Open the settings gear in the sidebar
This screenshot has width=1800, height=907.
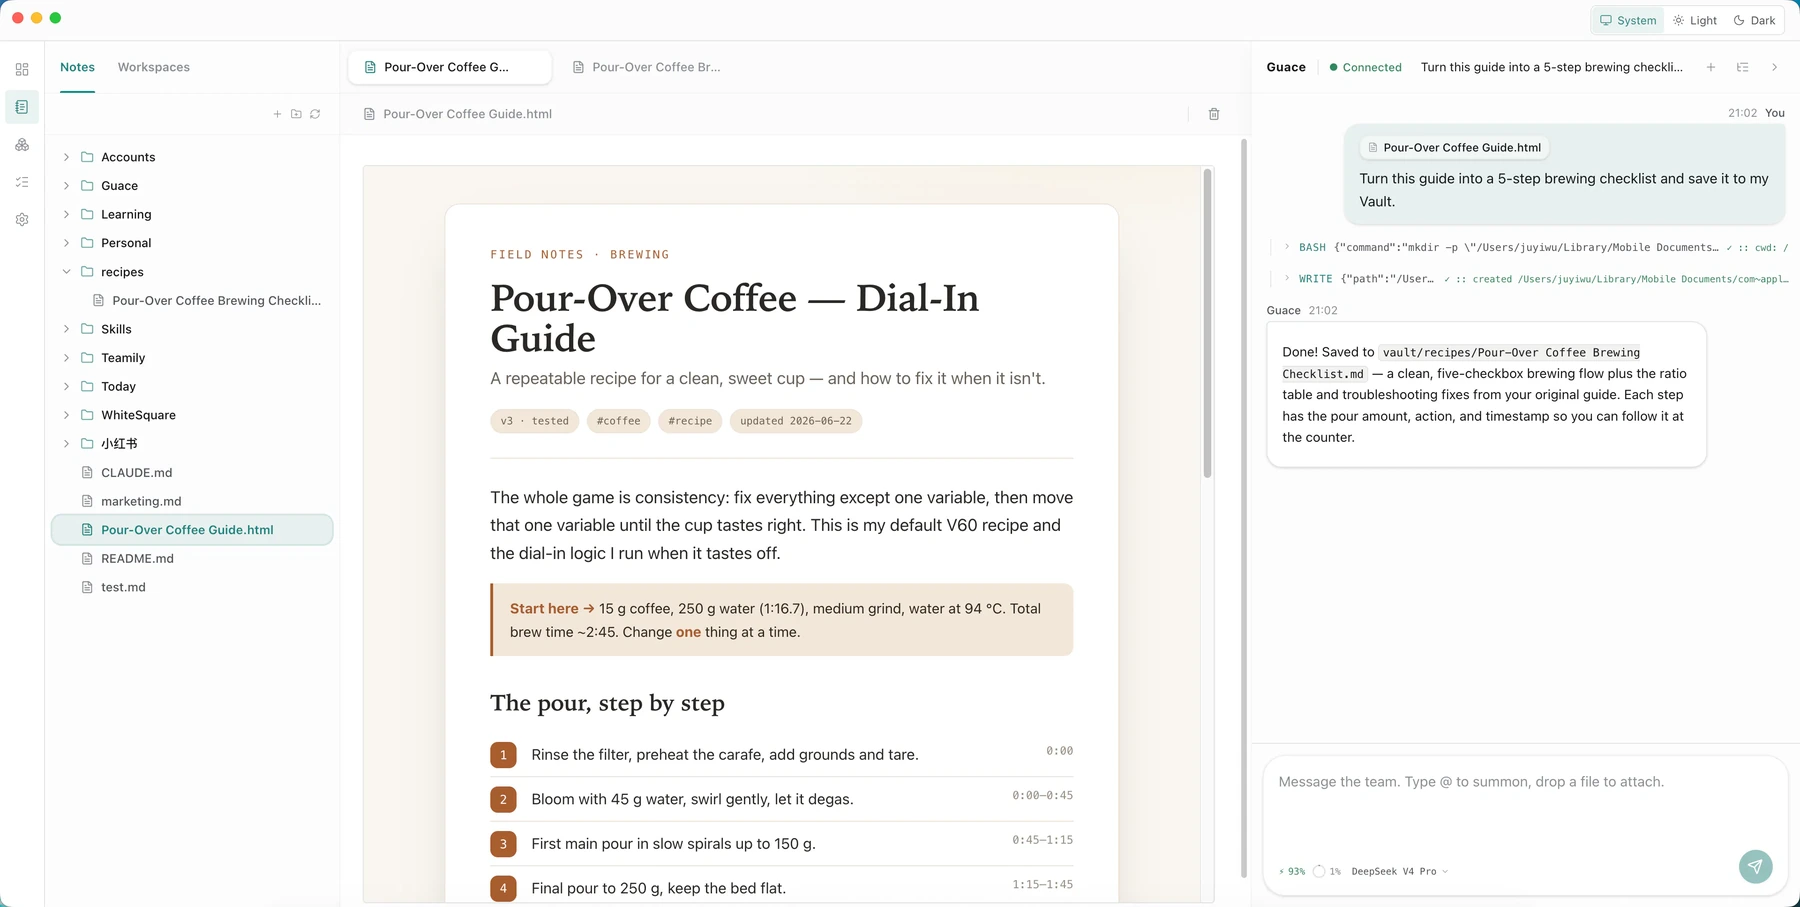point(22,220)
